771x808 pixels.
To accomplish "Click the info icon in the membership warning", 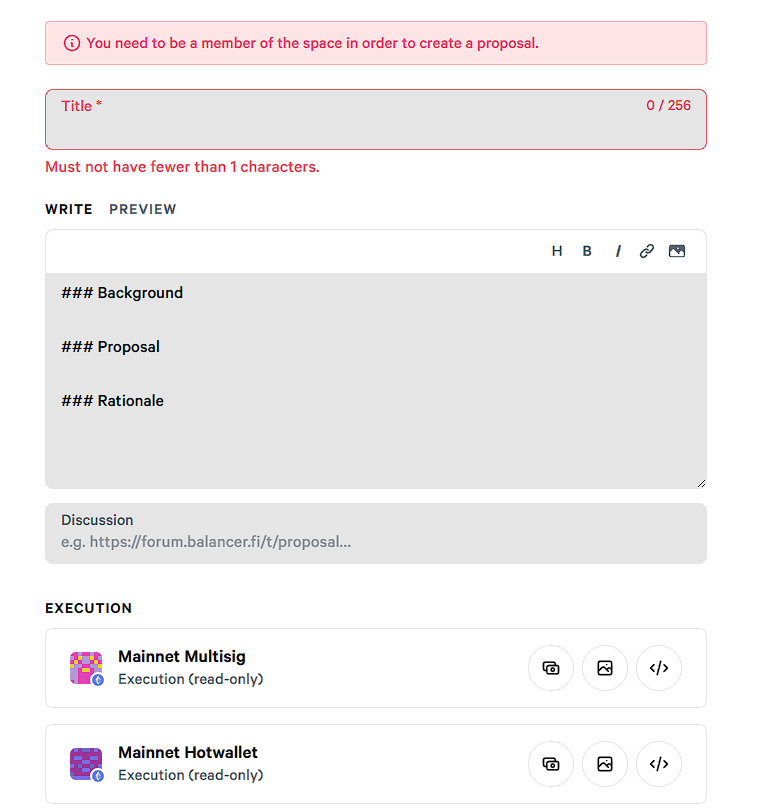I will click(x=72, y=43).
